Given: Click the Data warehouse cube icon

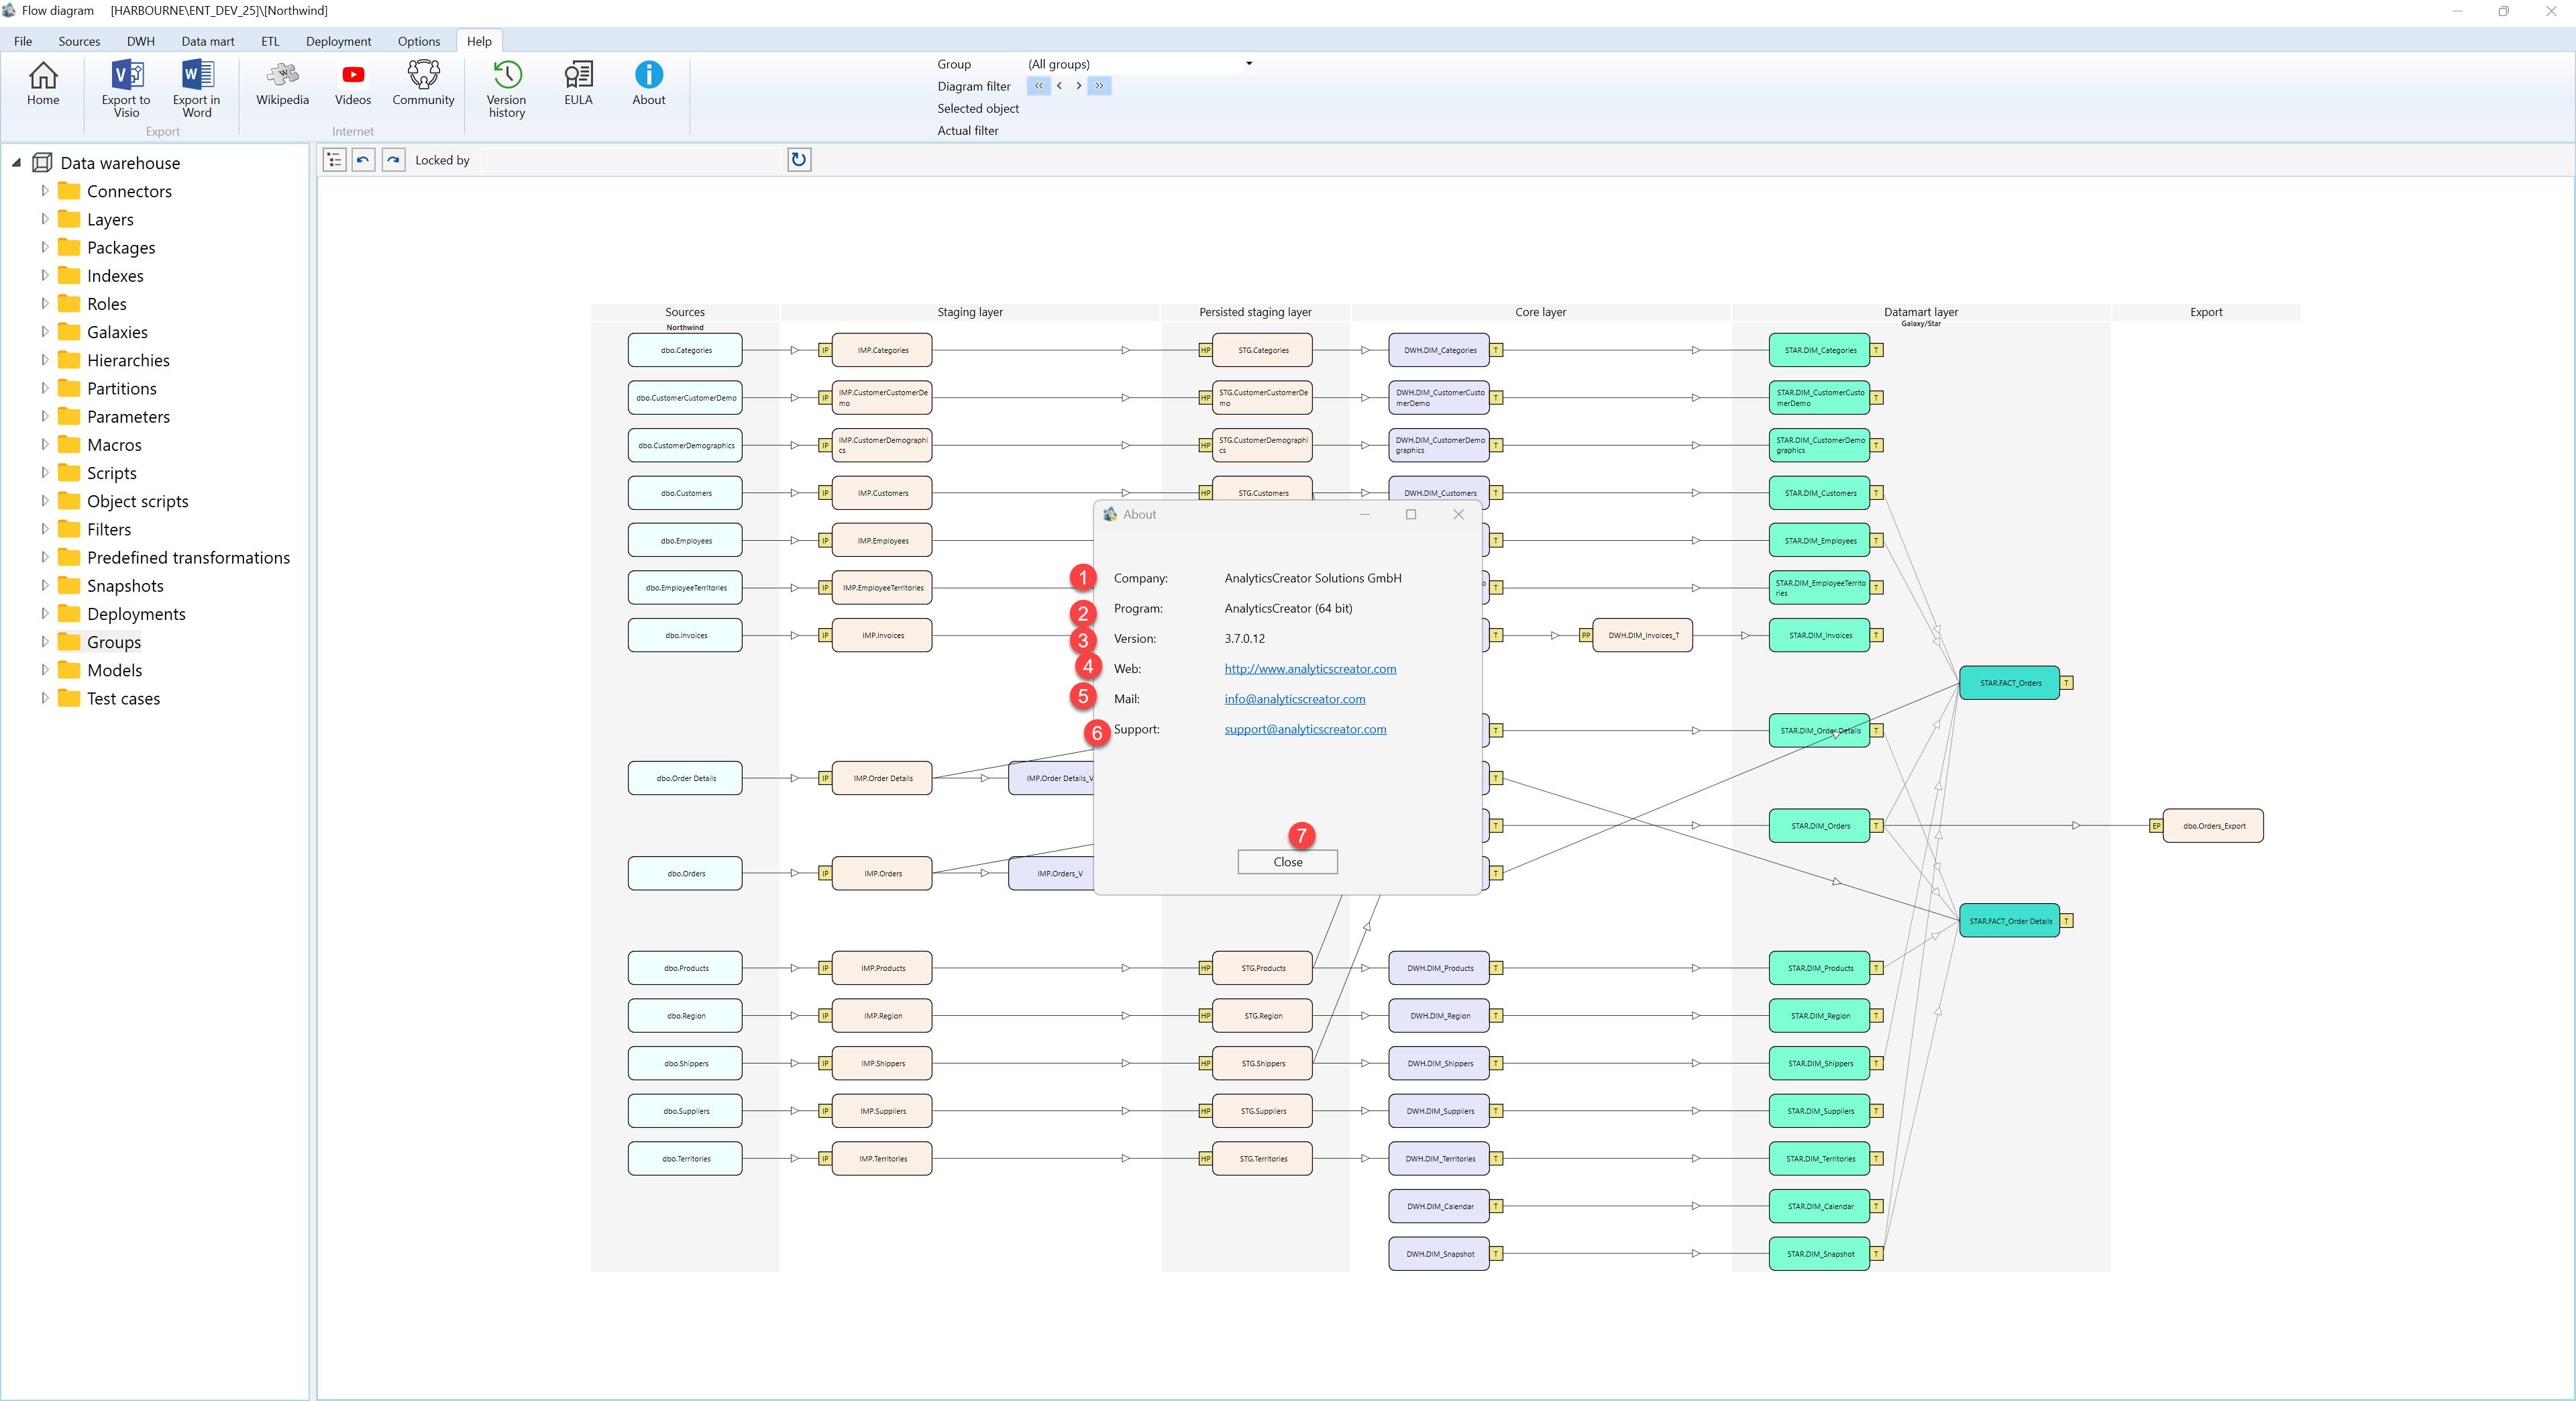Looking at the screenshot, I should coord(43,163).
